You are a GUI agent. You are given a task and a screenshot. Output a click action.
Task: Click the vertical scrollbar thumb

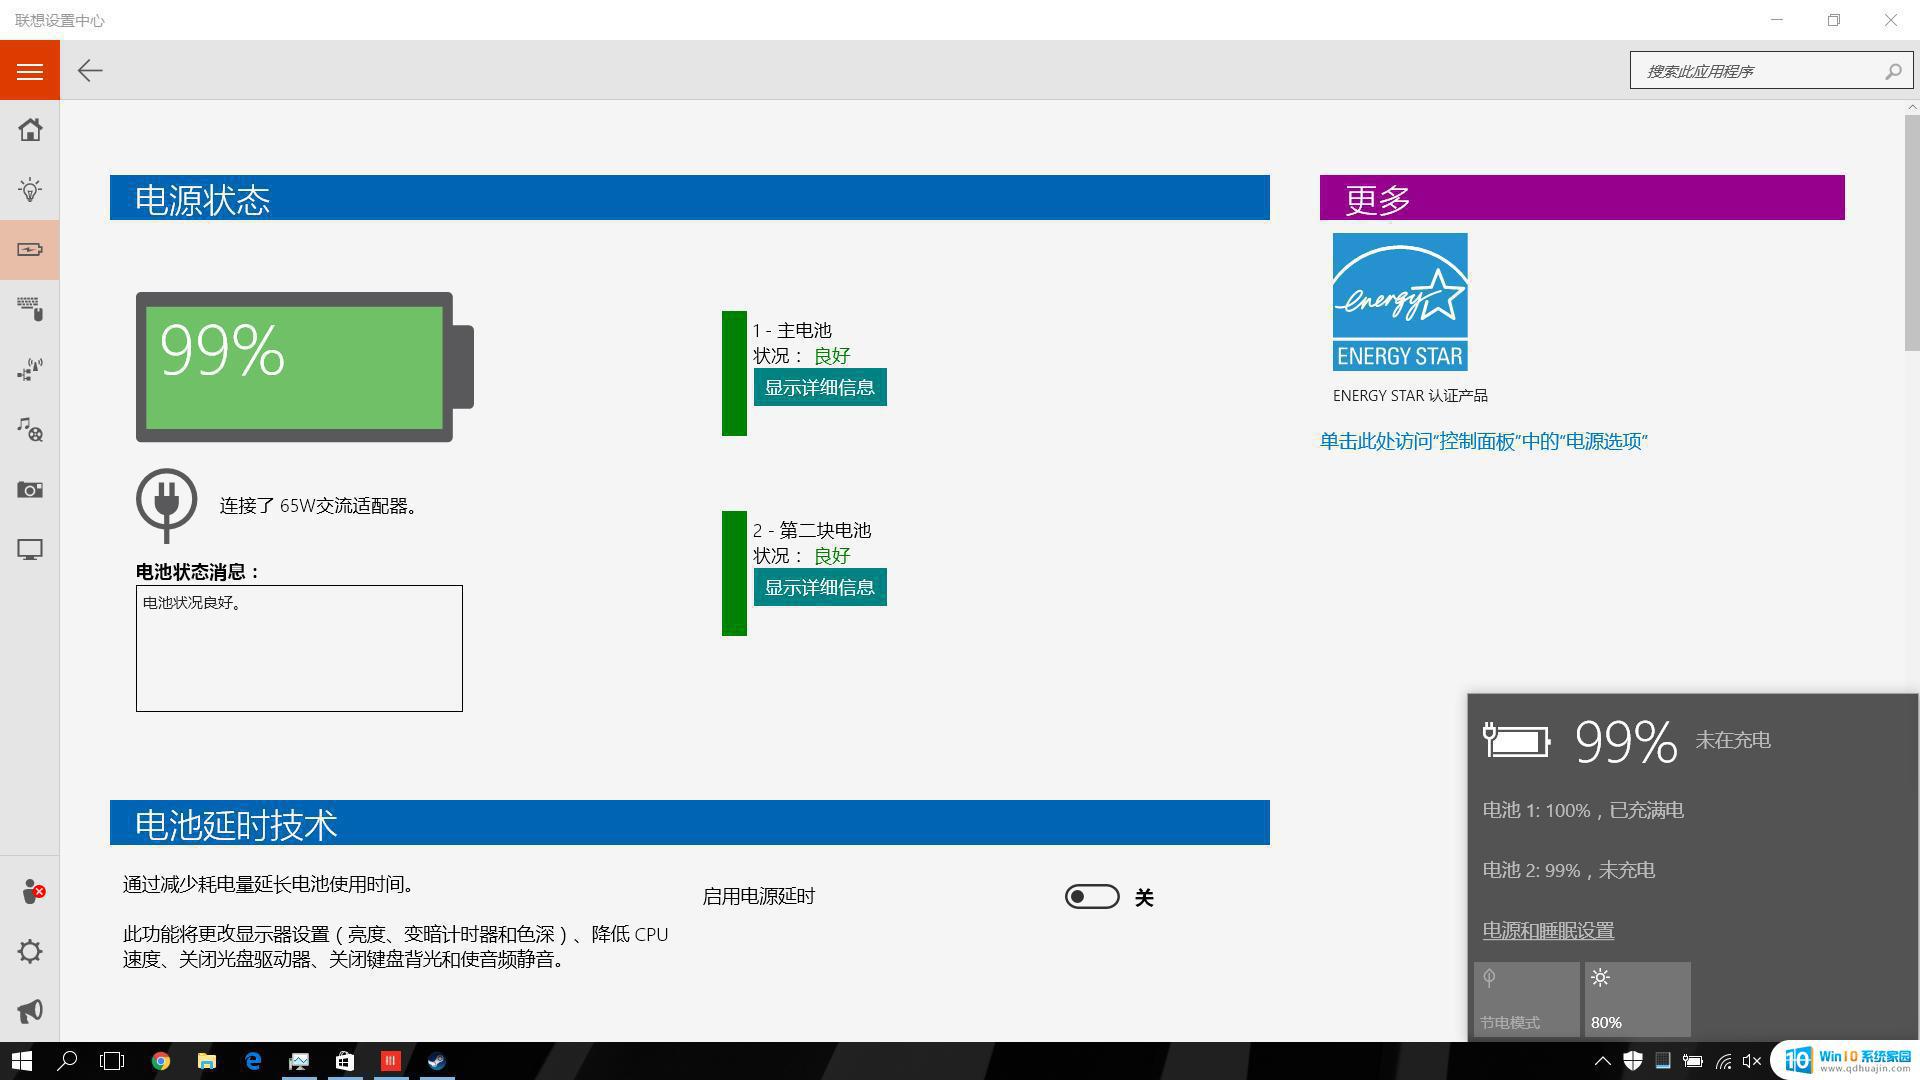(x=1912, y=232)
